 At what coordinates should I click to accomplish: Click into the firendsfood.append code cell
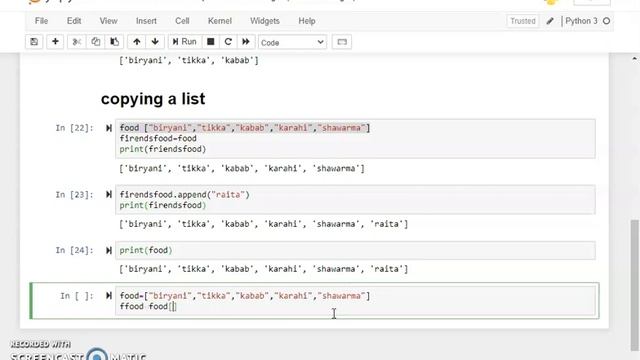[x=355, y=200]
